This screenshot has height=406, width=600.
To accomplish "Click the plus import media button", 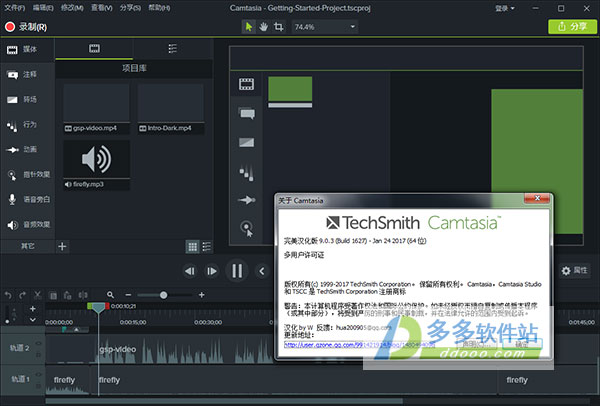I will pyautogui.click(x=62, y=246).
